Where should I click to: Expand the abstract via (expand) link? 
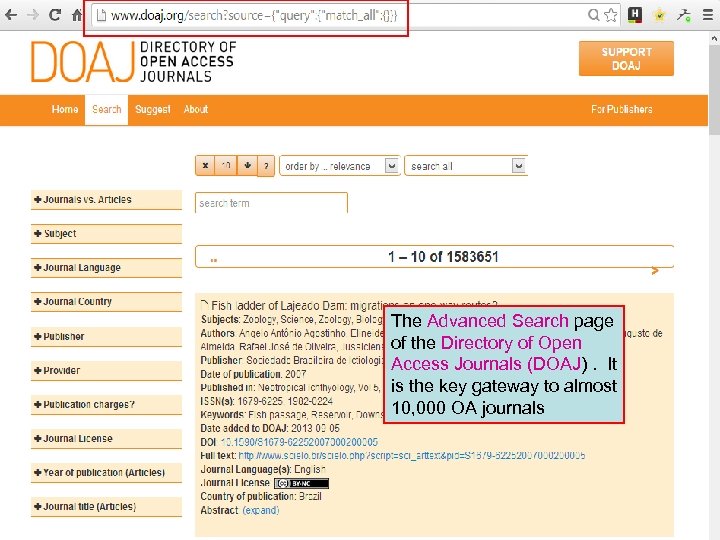coord(261,510)
